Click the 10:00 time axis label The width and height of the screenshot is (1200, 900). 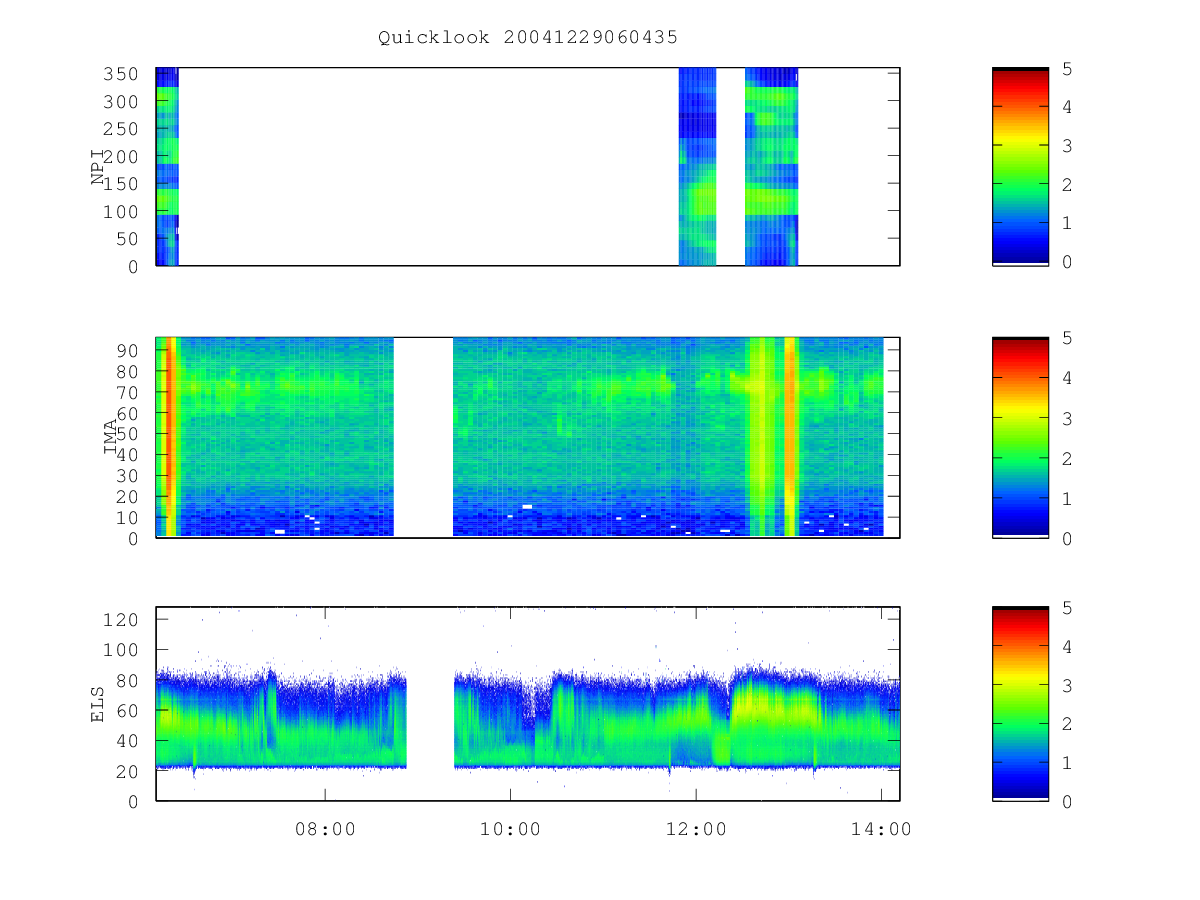[510, 829]
